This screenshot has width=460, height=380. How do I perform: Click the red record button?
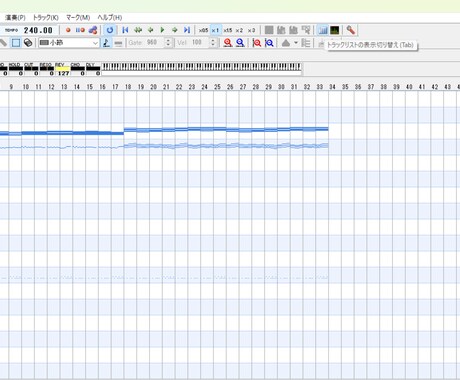click(x=68, y=30)
